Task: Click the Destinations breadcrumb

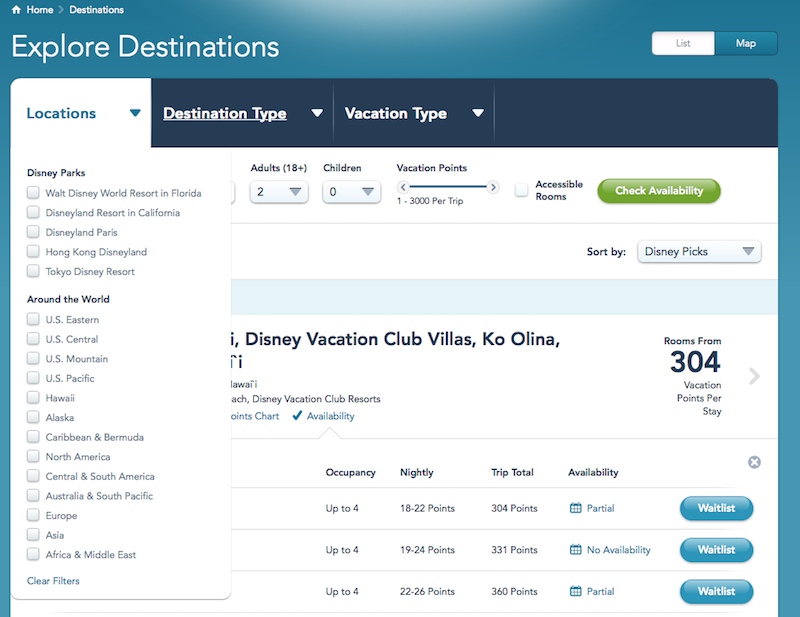Action: (96, 10)
